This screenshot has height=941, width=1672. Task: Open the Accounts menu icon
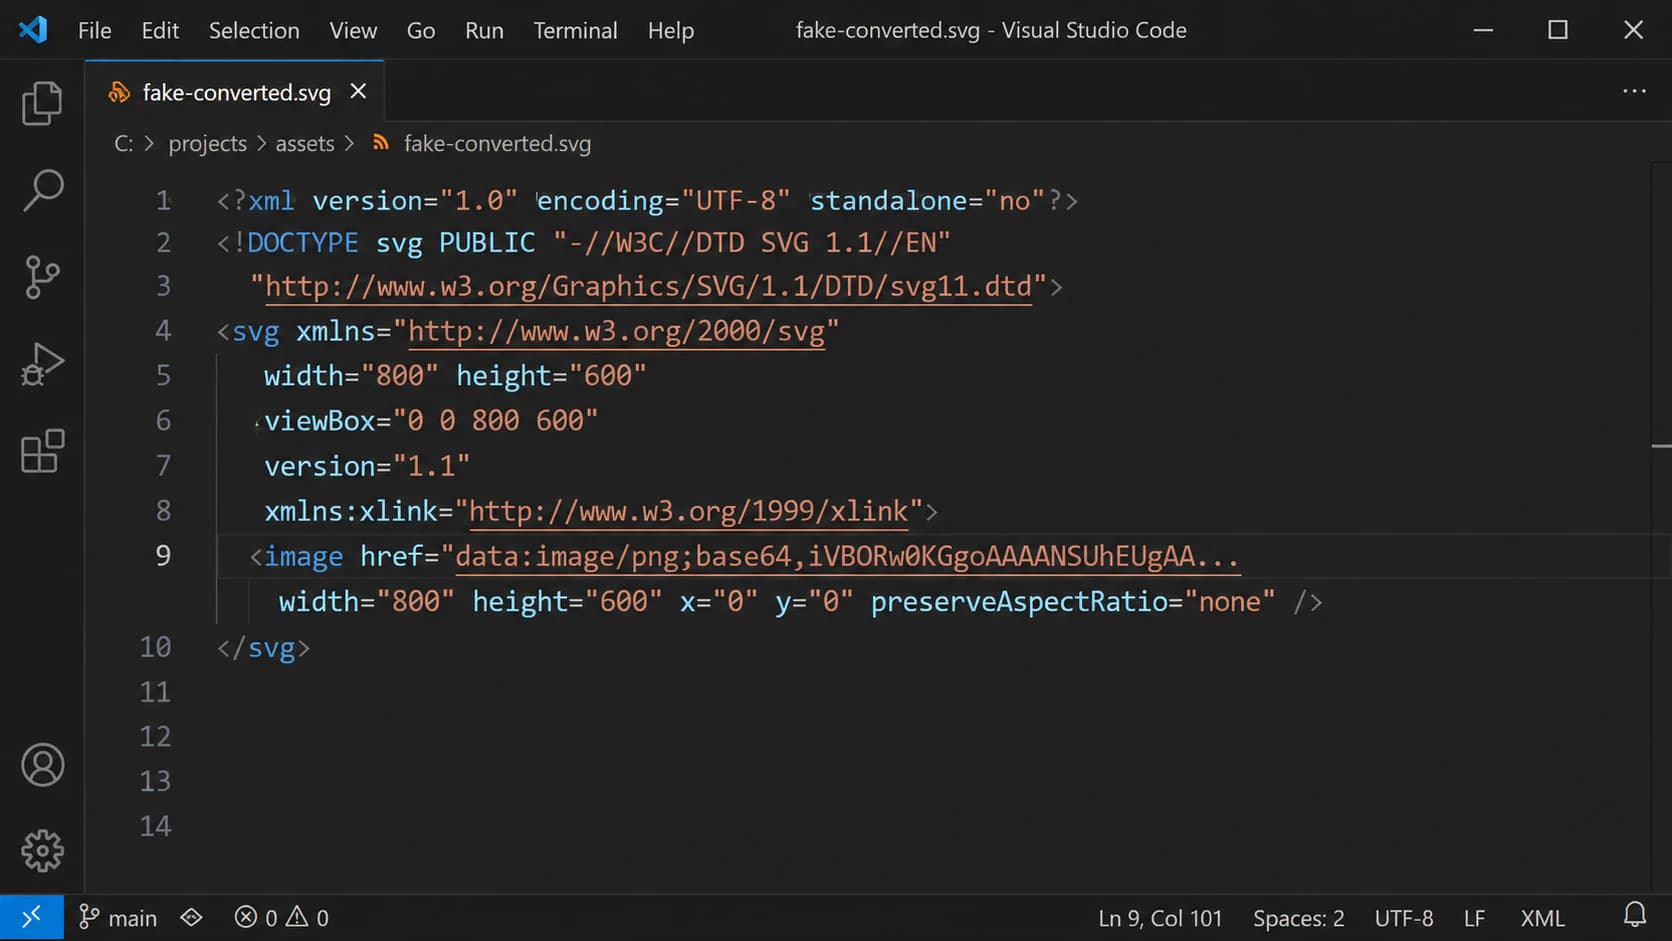[42, 765]
